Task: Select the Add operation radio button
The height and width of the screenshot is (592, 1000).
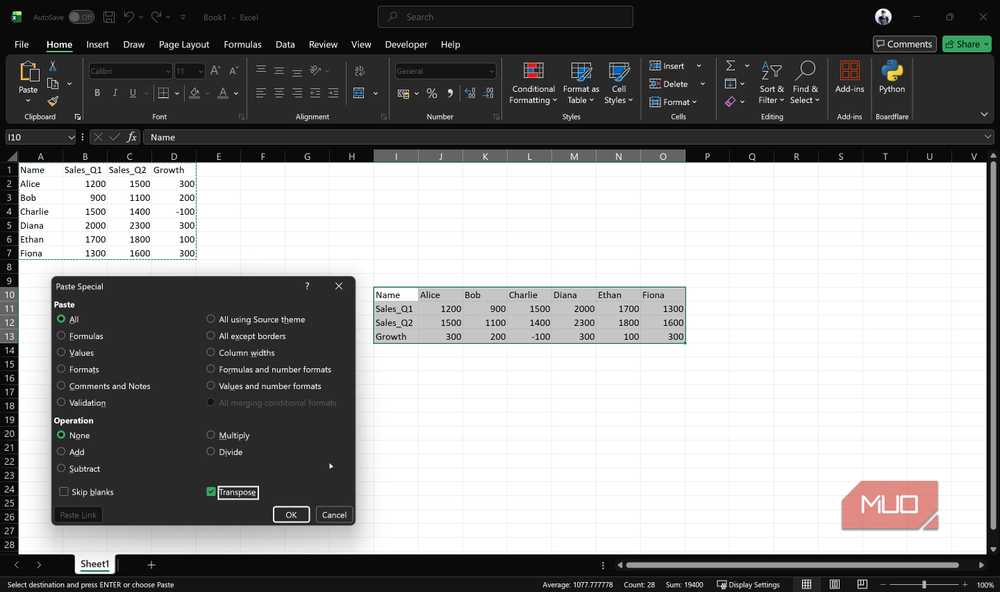Action: tap(61, 452)
